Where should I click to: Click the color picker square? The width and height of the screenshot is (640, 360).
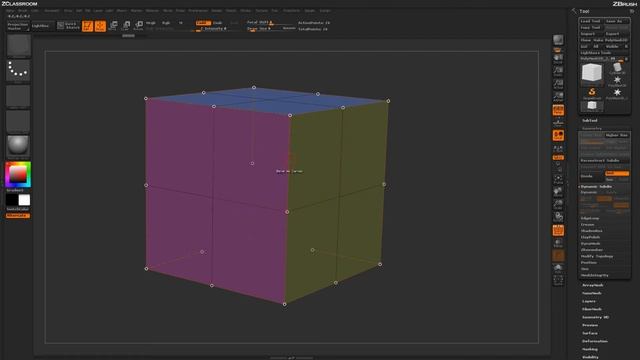click(18, 175)
